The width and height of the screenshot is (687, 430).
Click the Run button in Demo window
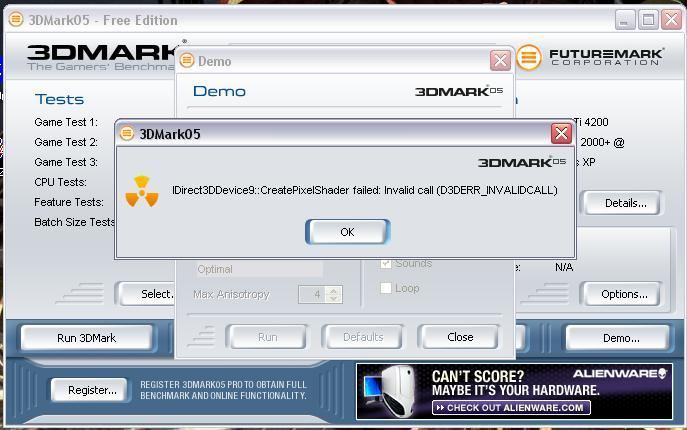pos(267,337)
